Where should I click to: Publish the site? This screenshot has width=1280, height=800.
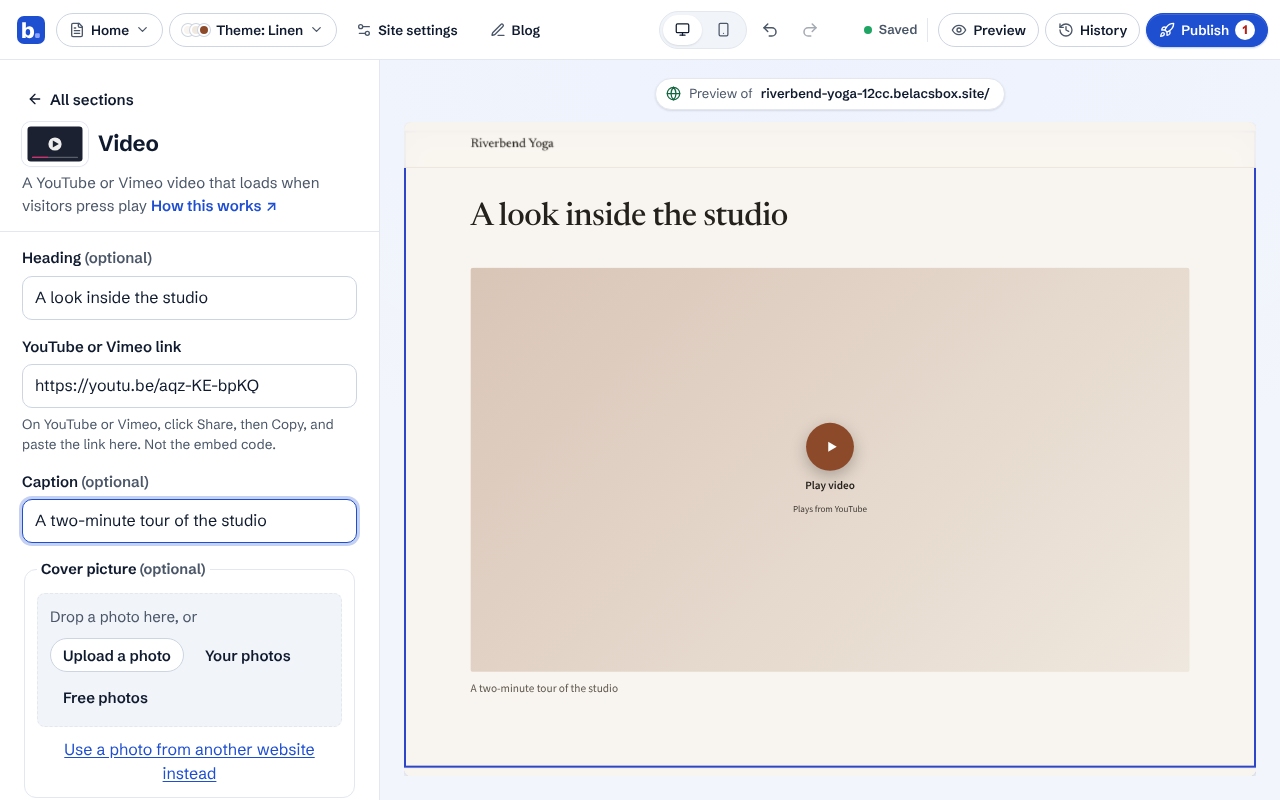coord(1207,30)
